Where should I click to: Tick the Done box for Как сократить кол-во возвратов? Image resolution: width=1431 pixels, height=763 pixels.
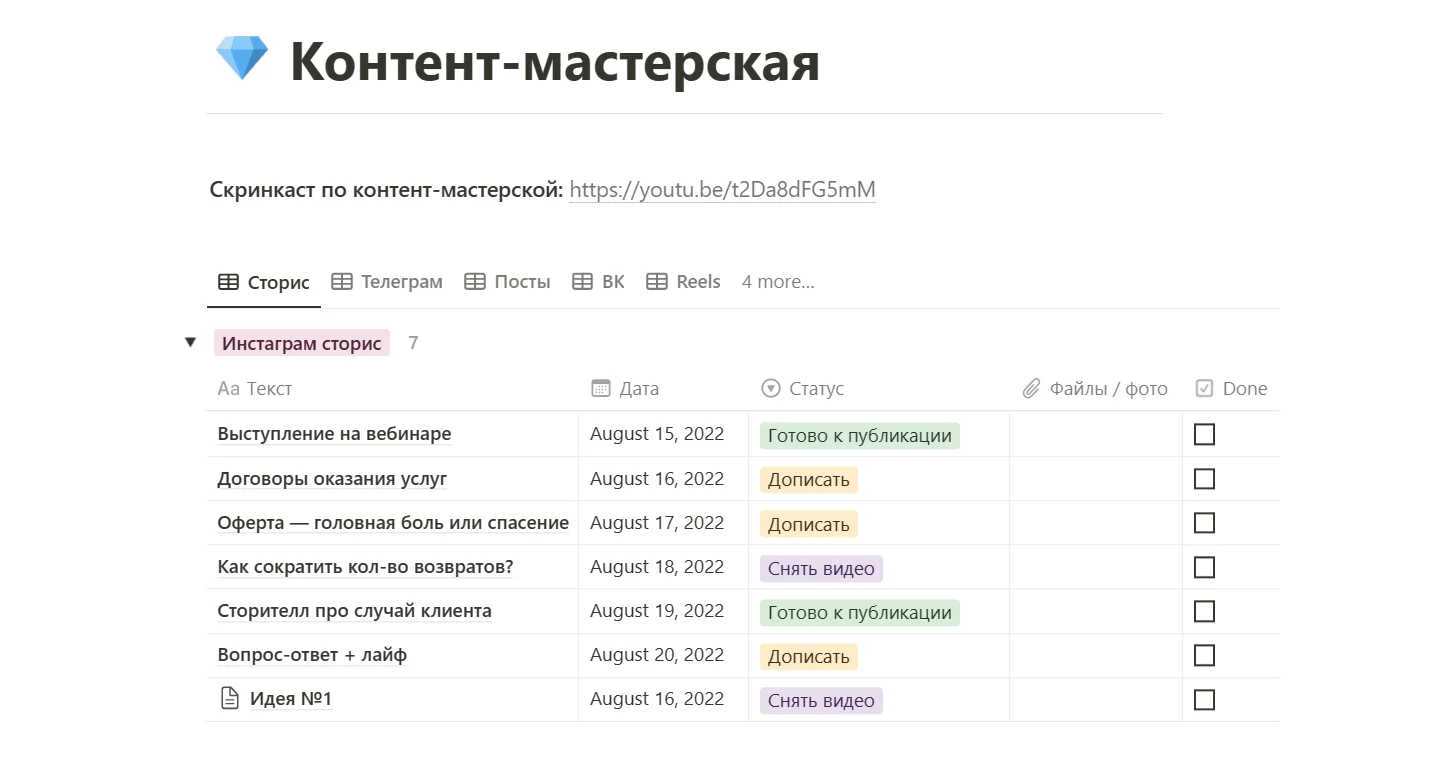(x=1204, y=567)
